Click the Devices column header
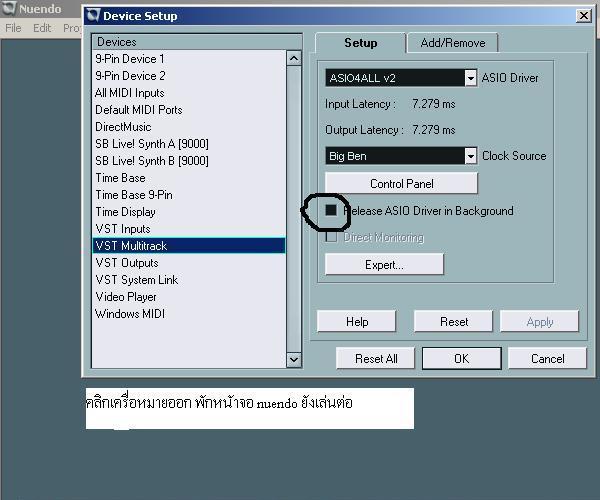Image resolution: width=600 pixels, height=500 pixels. point(197,42)
